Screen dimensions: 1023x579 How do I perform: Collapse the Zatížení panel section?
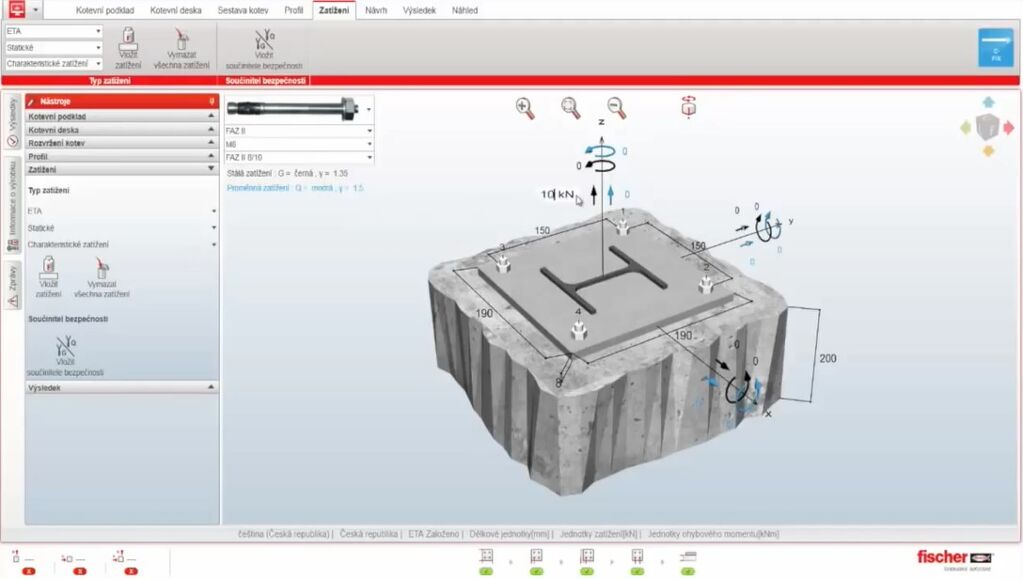point(121,170)
